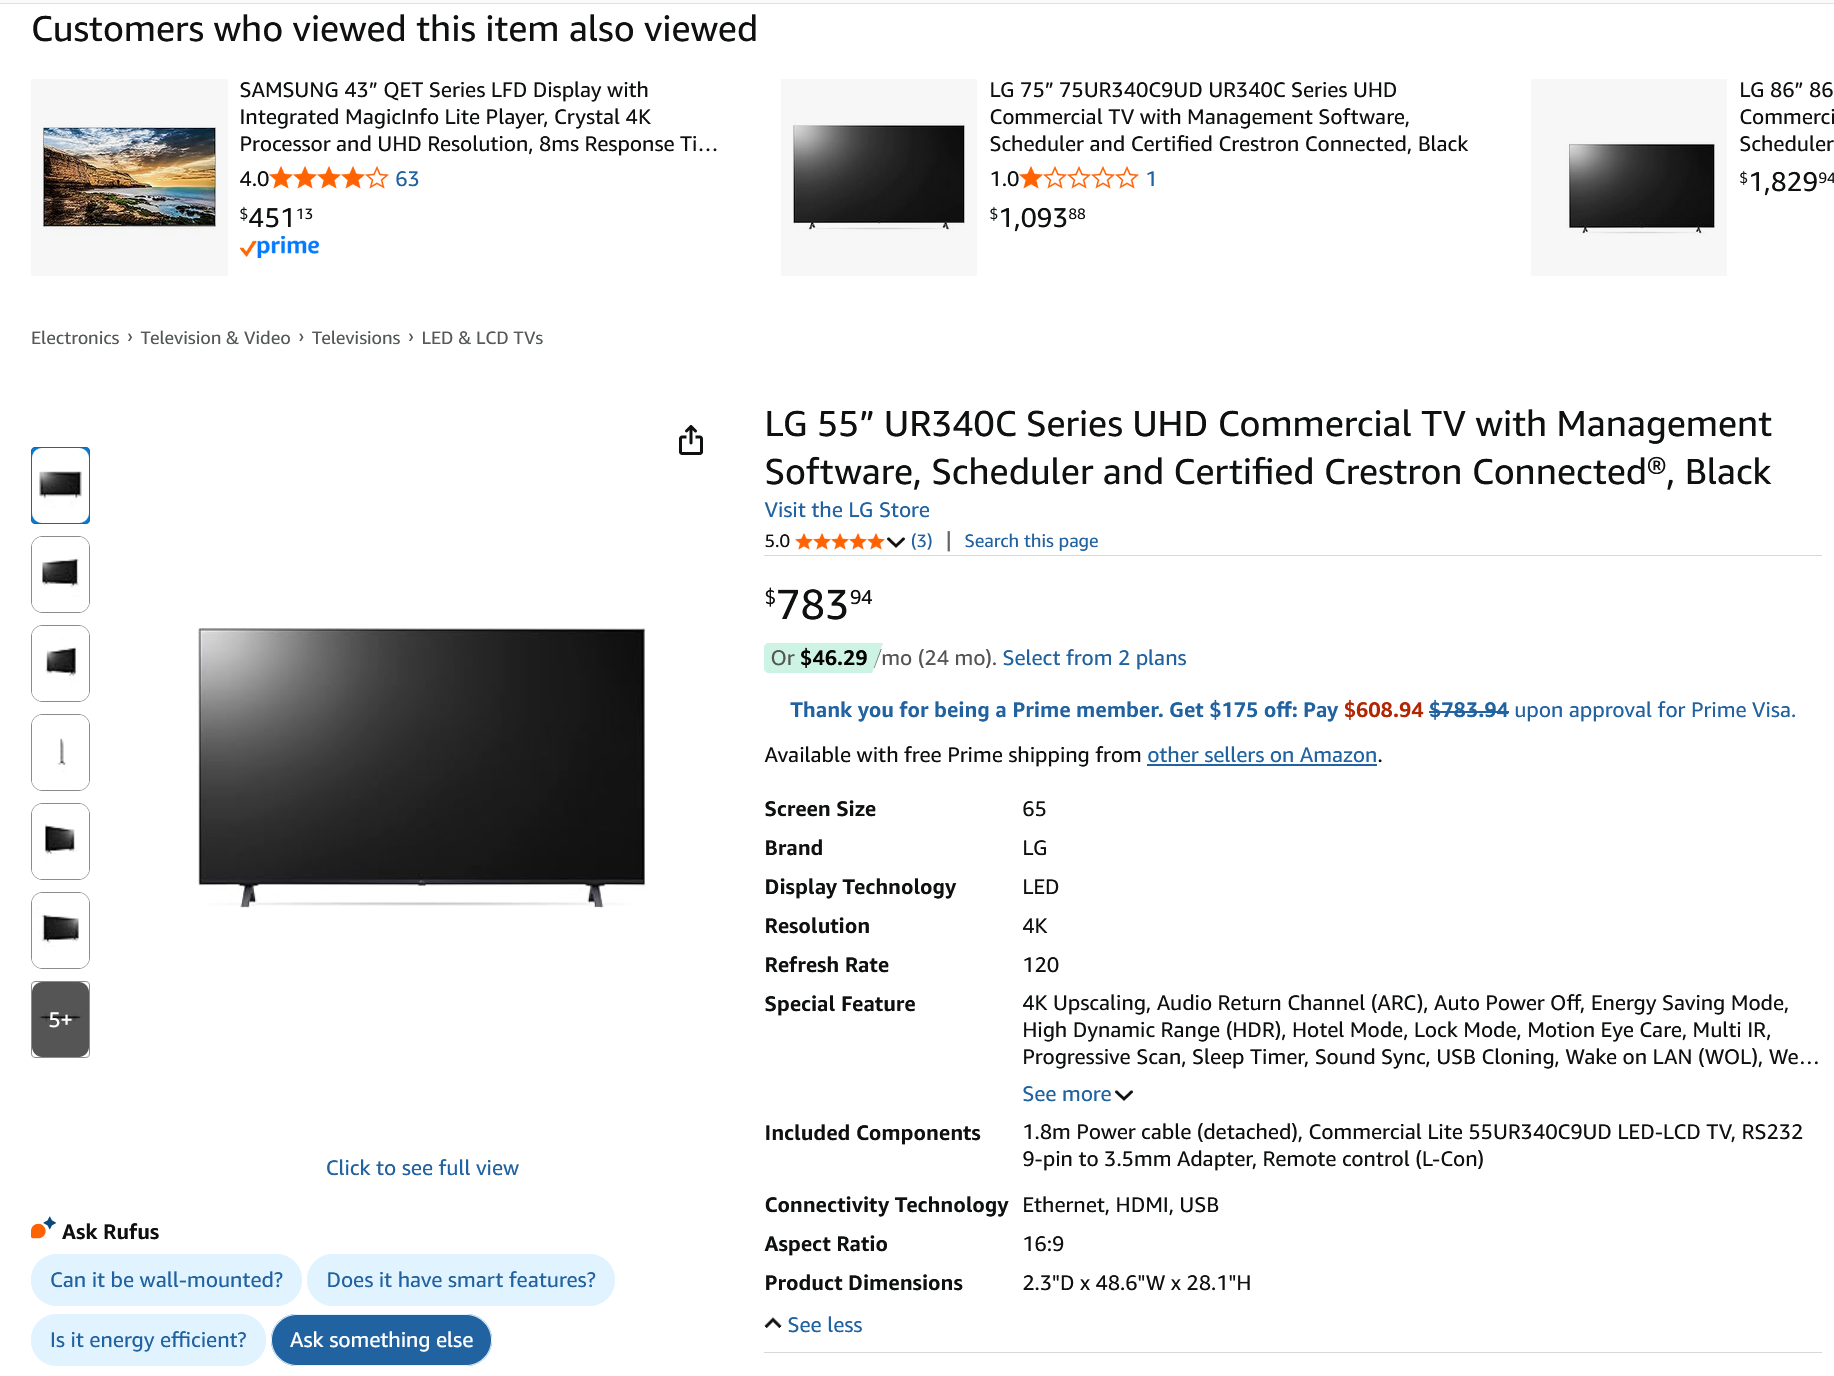This screenshot has width=1834, height=1376.
Task: Click the main LG TV product image
Action: 421,766
